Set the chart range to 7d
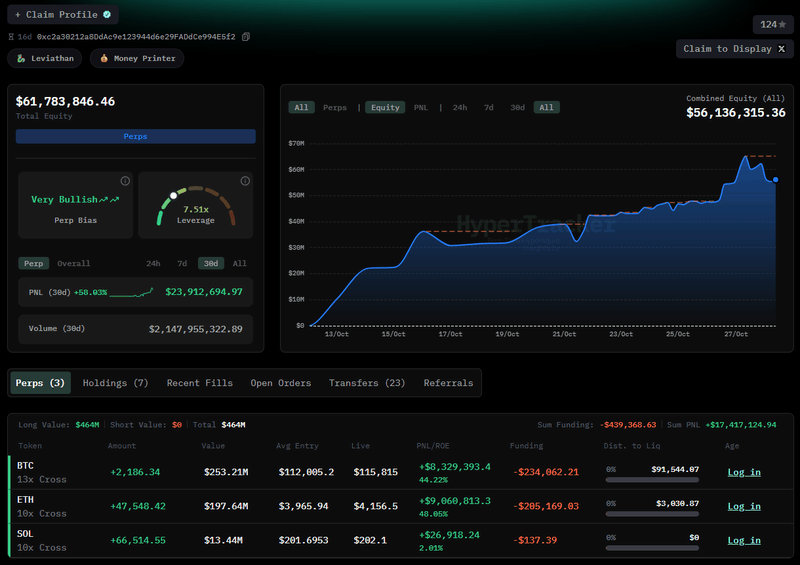 tap(489, 107)
